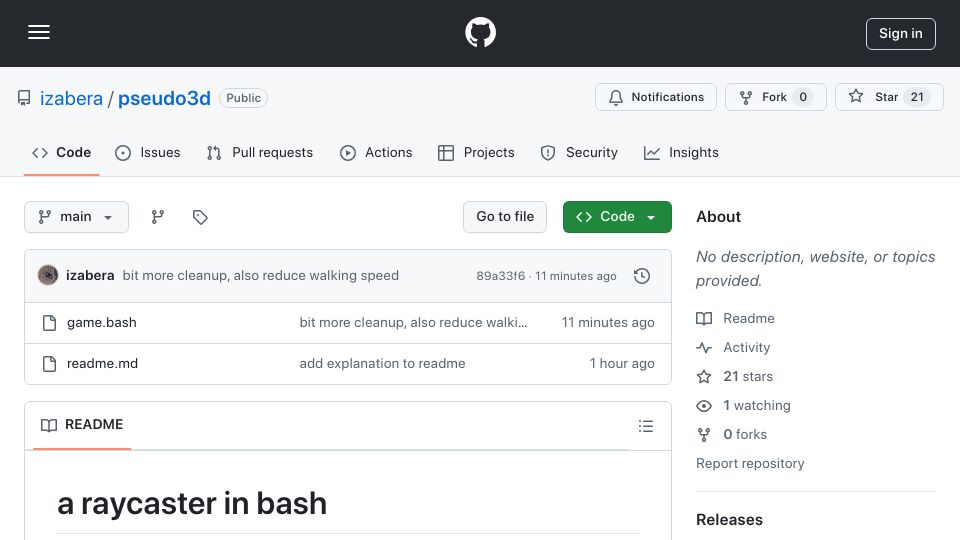
Task: View tags via the tag icon
Action: pyautogui.click(x=200, y=217)
